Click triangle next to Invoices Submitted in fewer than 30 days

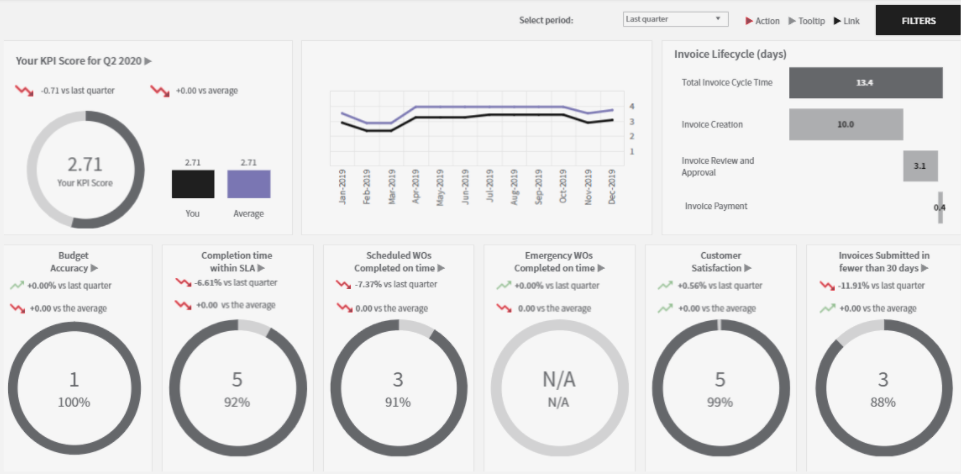[924, 268]
